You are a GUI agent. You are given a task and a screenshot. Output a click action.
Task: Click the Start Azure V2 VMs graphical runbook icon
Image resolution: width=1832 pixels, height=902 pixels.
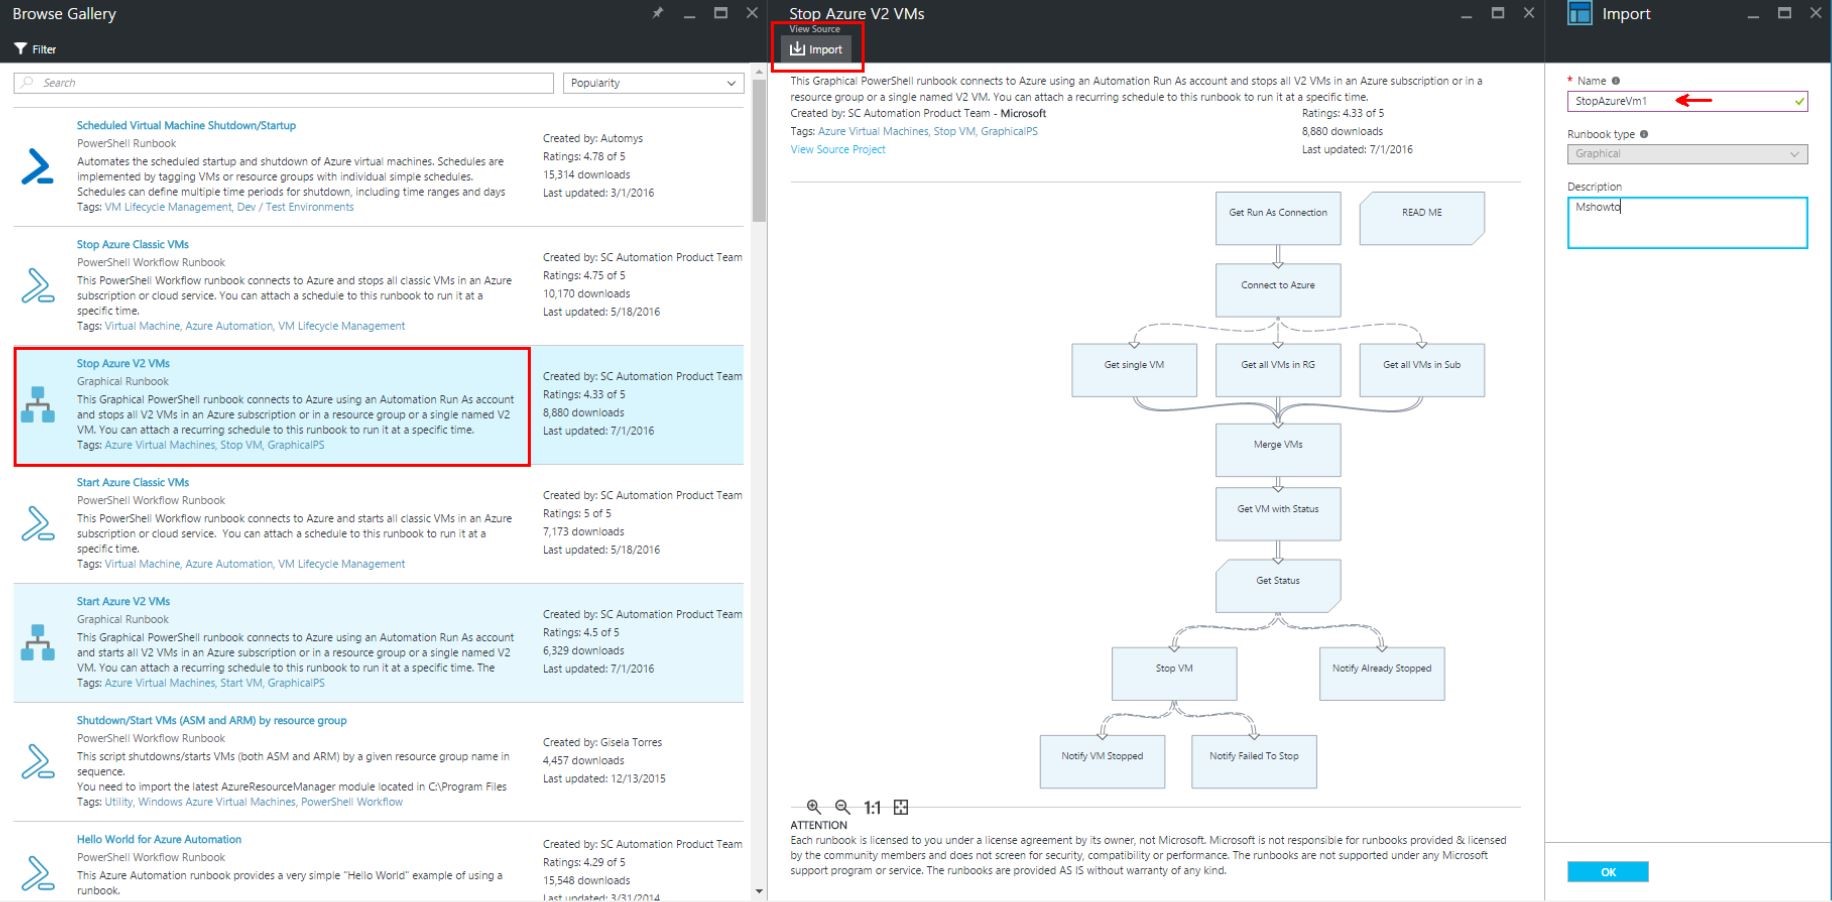tap(37, 642)
